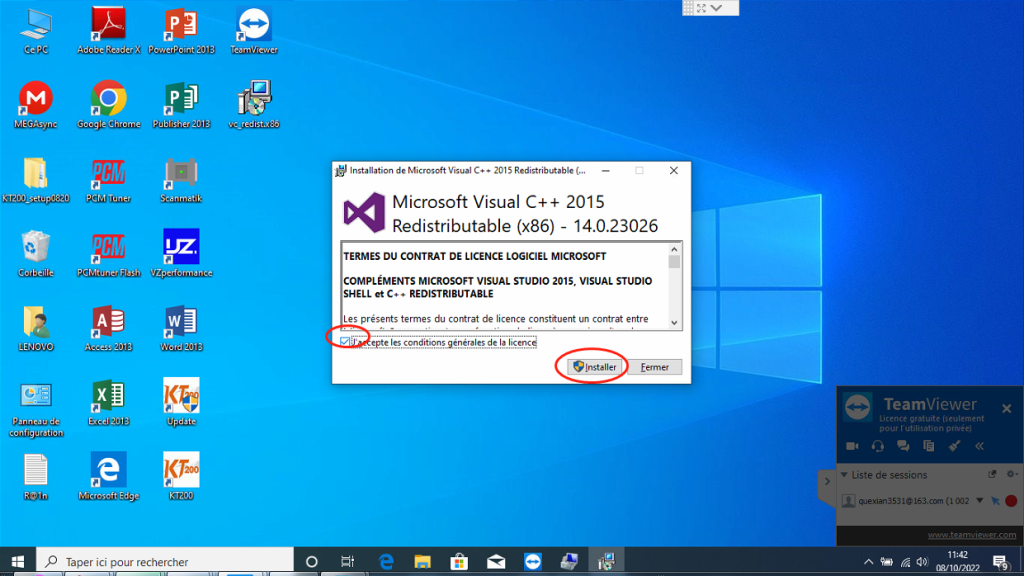The height and width of the screenshot is (576, 1024).
Task: Click TeamViewer remote control tool icon
Action: tap(954, 446)
